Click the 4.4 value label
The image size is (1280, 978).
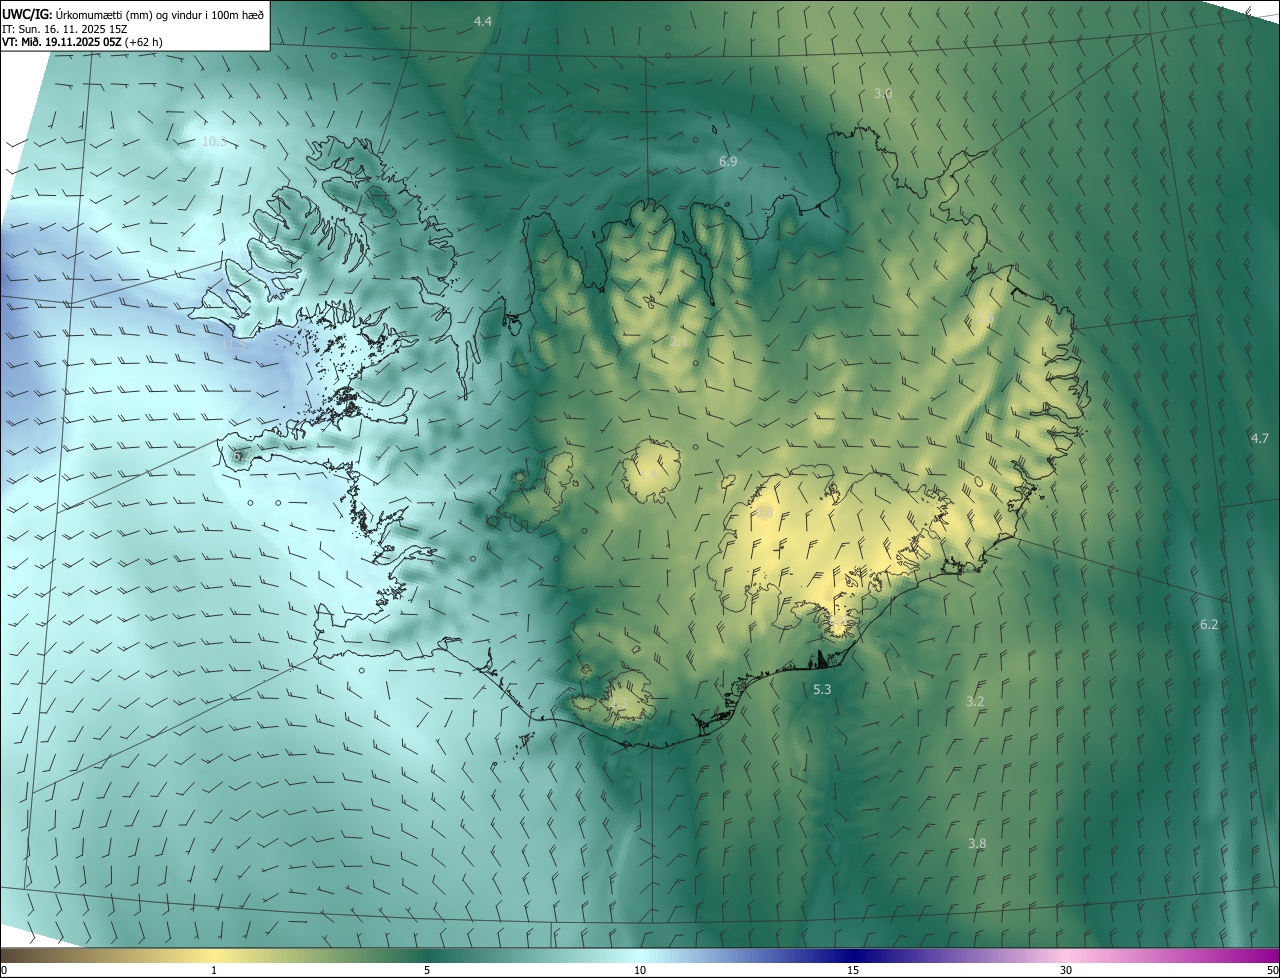[483, 21]
